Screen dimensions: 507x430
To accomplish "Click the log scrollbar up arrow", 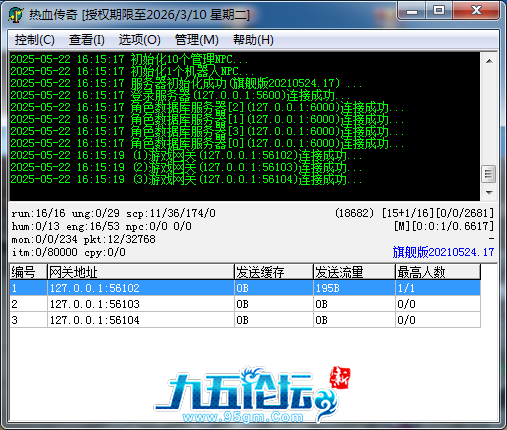I will 489,61.
